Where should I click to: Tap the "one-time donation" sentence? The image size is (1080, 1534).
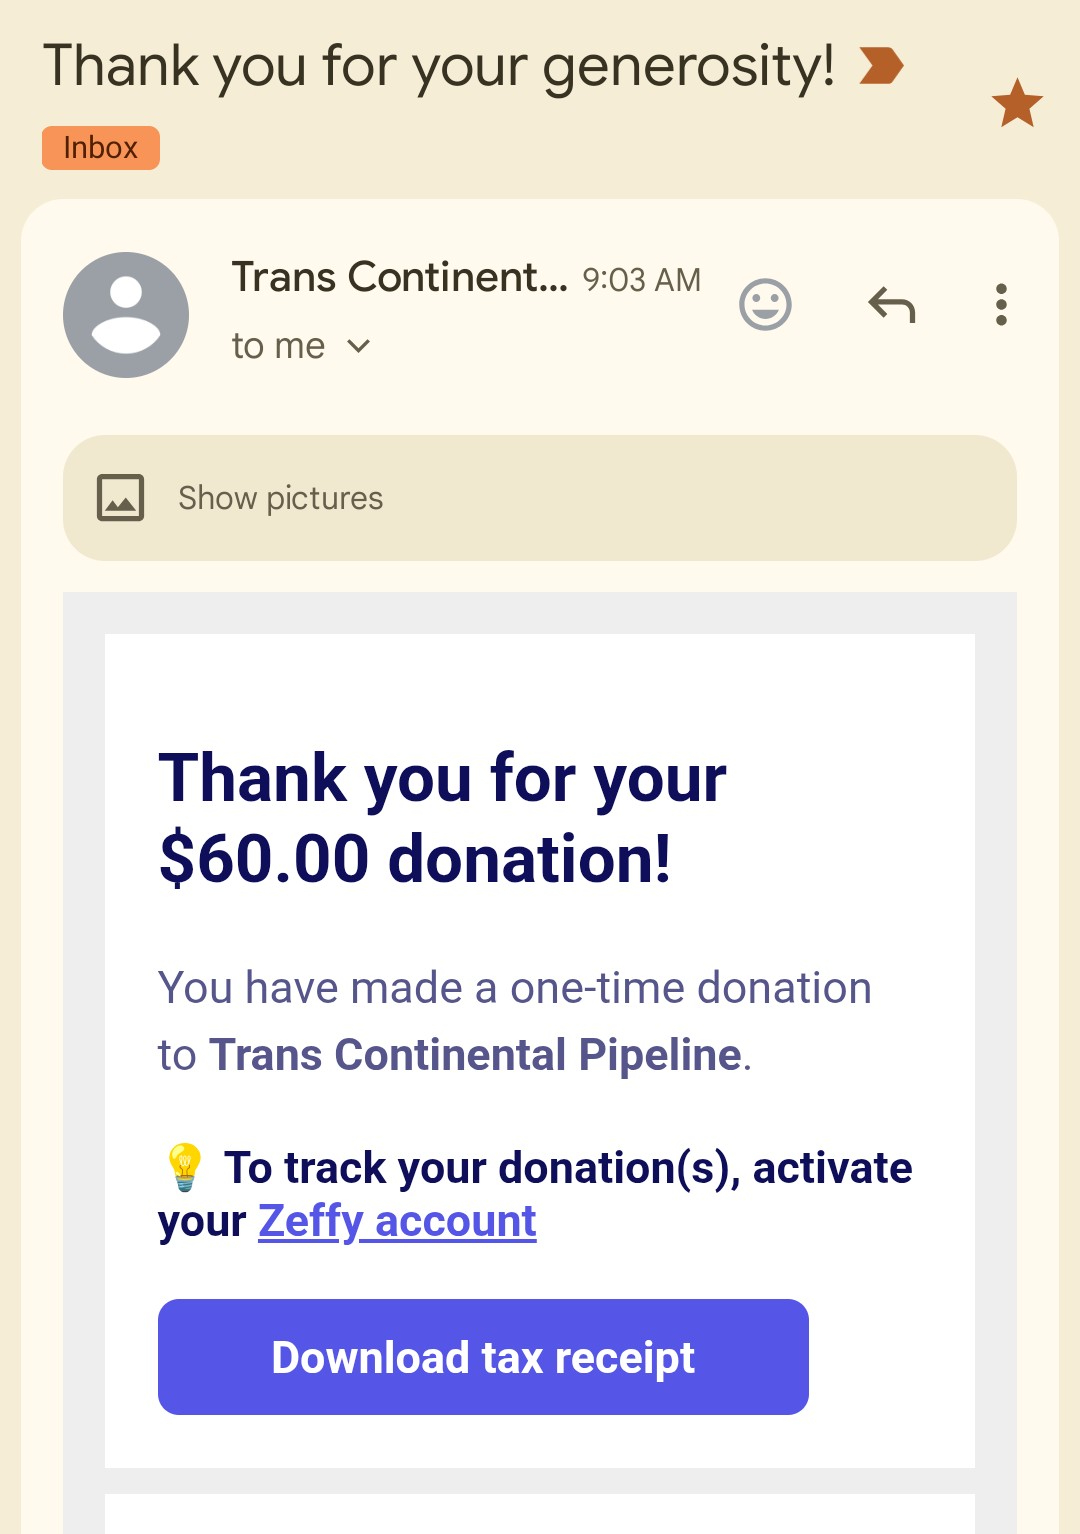[x=515, y=988]
